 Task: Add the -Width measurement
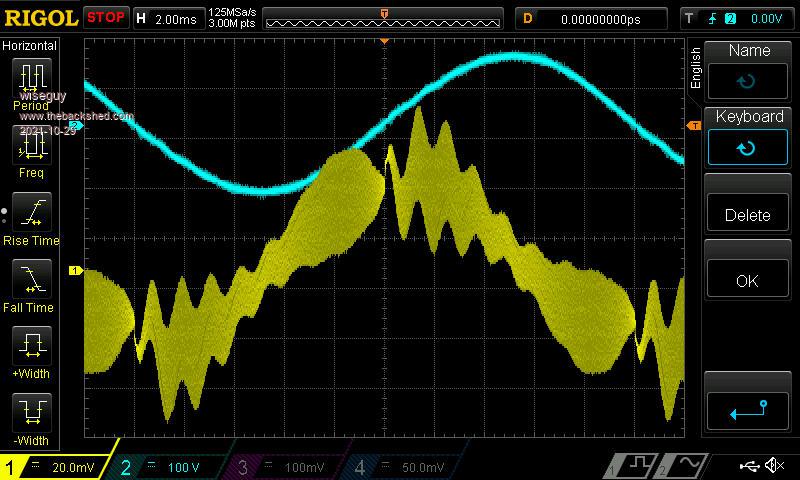pos(30,414)
